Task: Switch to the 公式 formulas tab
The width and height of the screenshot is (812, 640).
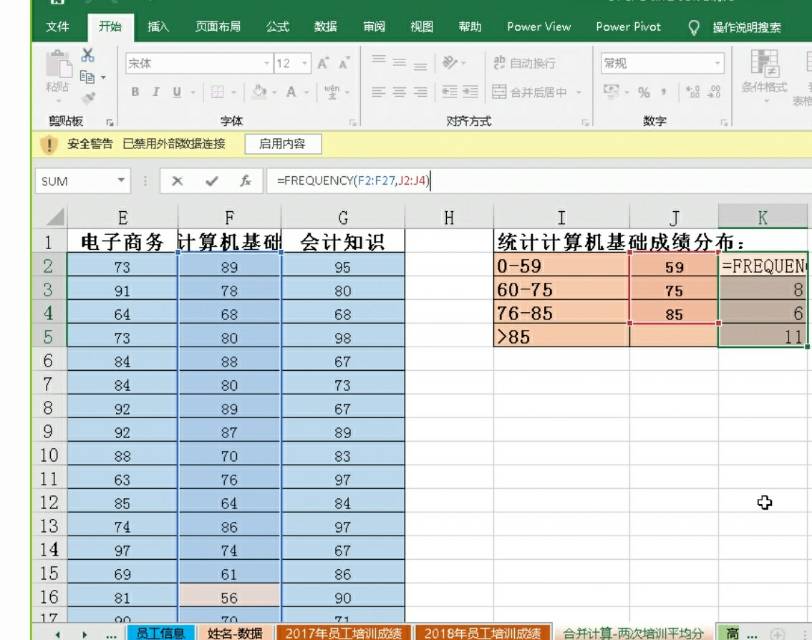Action: point(278,26)
